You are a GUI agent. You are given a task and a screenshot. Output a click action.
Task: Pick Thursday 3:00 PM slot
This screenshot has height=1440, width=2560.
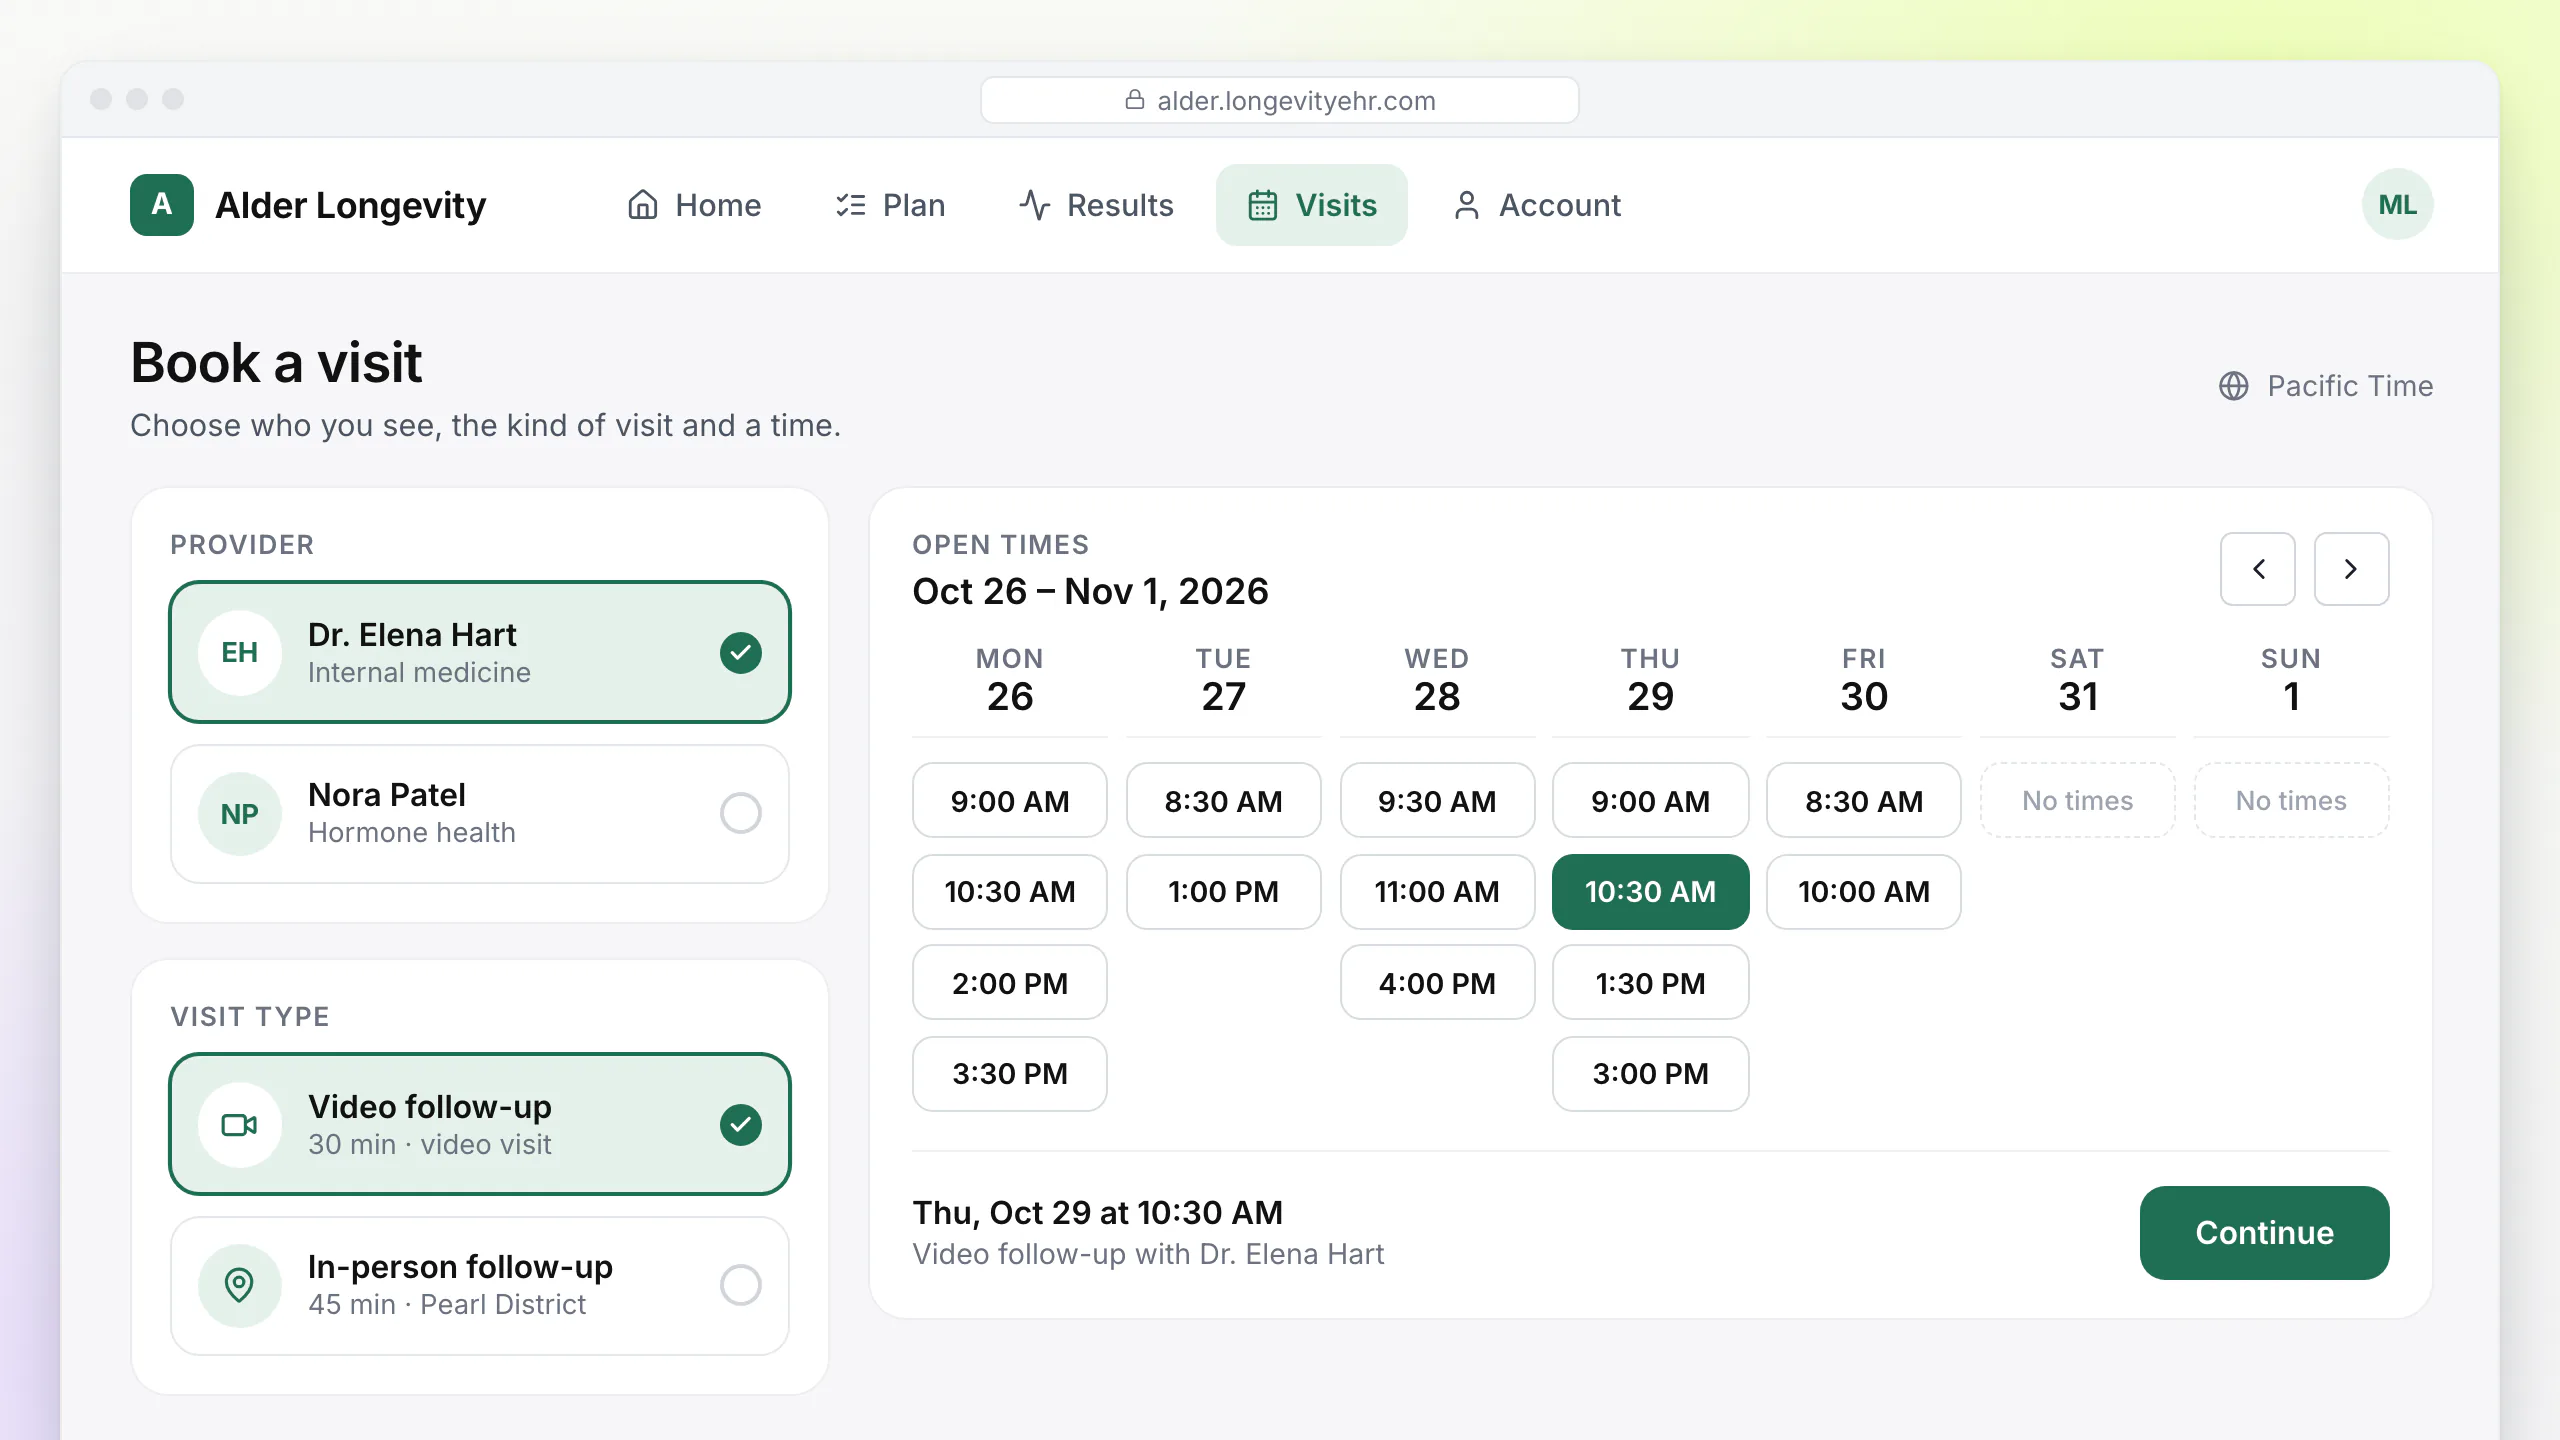pyautogui.click(x=1650, y=1074)
